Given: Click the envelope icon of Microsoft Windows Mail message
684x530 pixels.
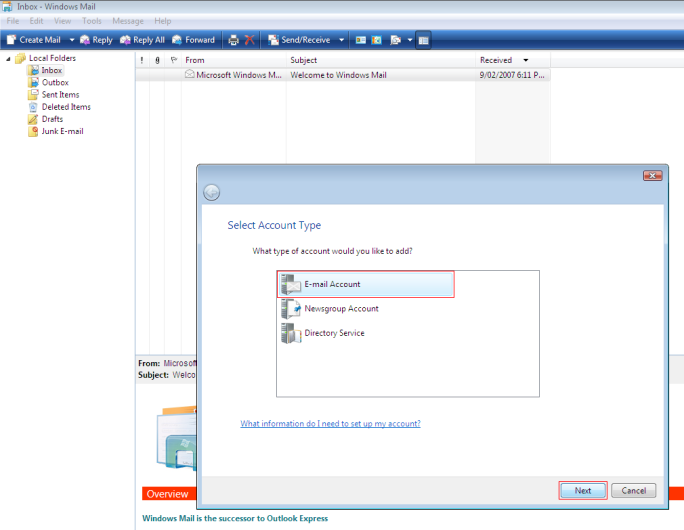Looking at the screenshot, I should [189, 74].
